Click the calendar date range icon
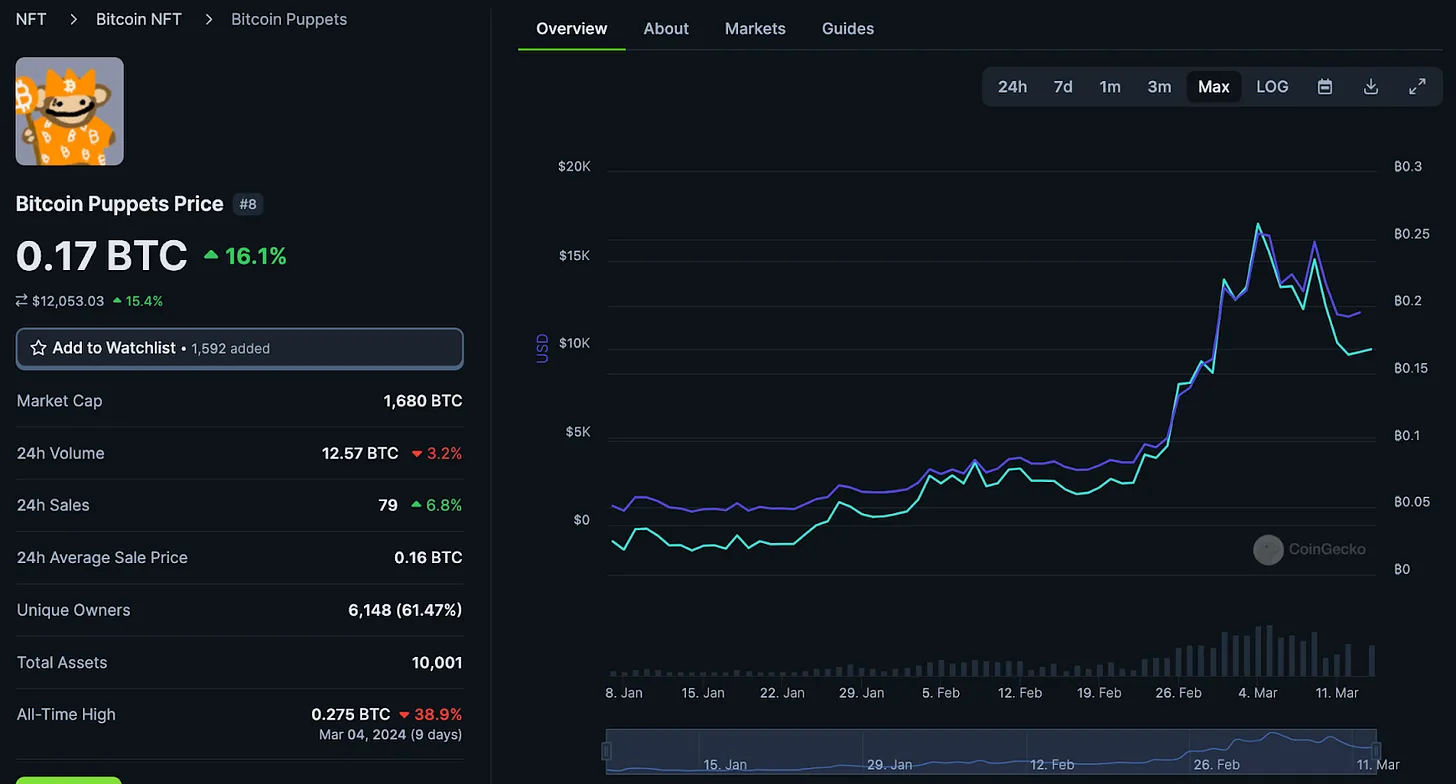The image size is (1456, 784). coord(1325,87)
